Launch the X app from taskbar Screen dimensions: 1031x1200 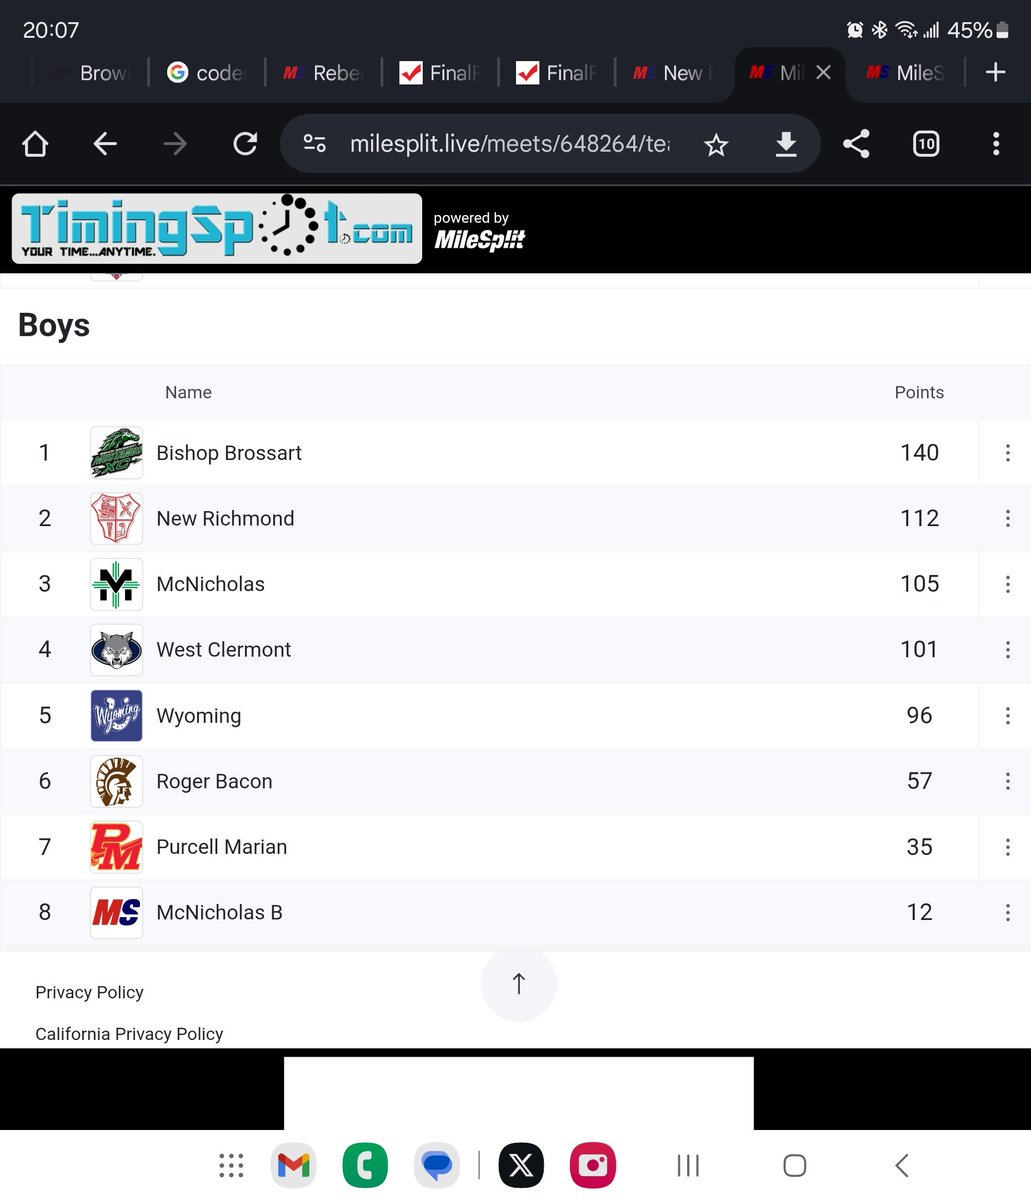coord(521,1165)
